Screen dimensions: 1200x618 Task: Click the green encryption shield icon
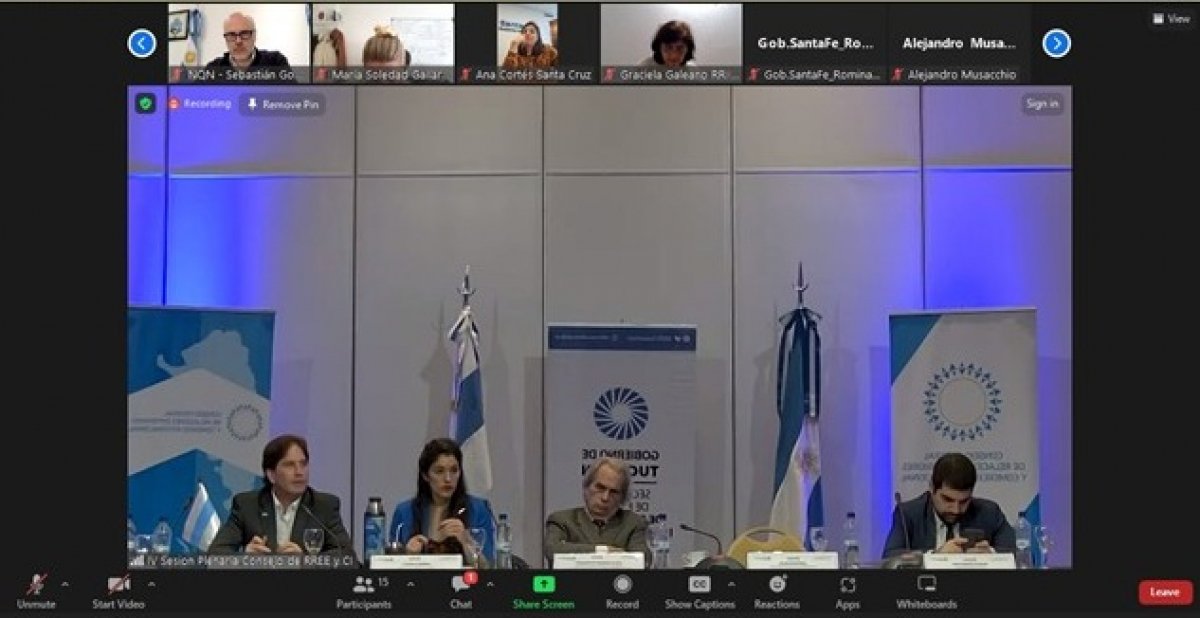[146, 104]
